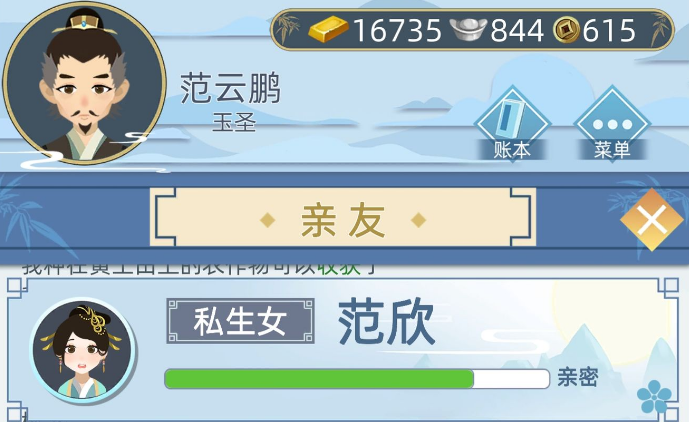
Task: Click the blue flower icon on the card
Action: [x=654, y=396]
